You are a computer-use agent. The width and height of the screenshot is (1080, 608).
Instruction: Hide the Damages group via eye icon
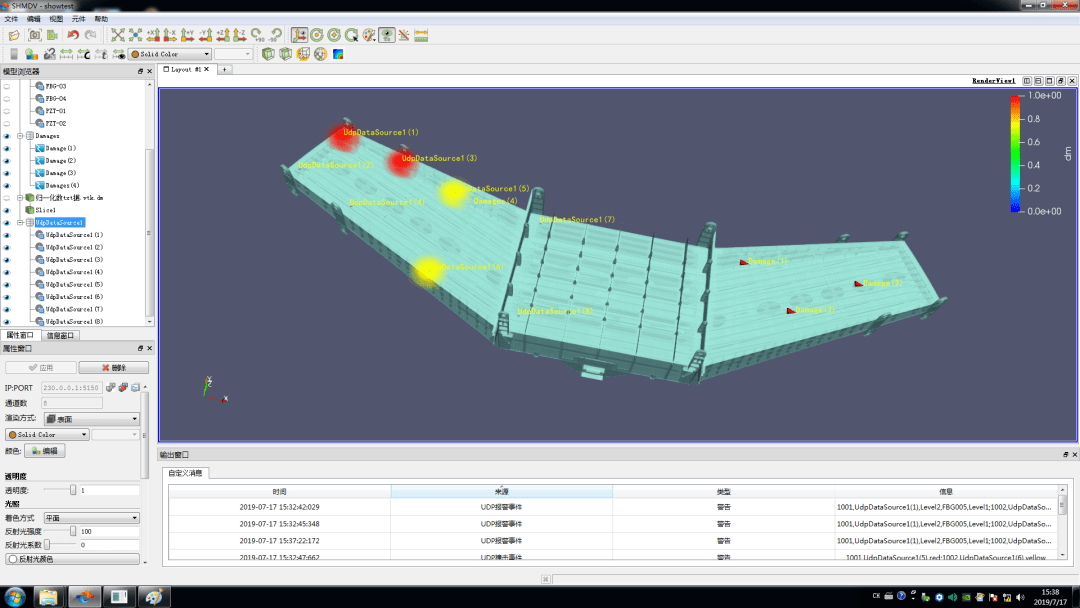tap(7, 136)
